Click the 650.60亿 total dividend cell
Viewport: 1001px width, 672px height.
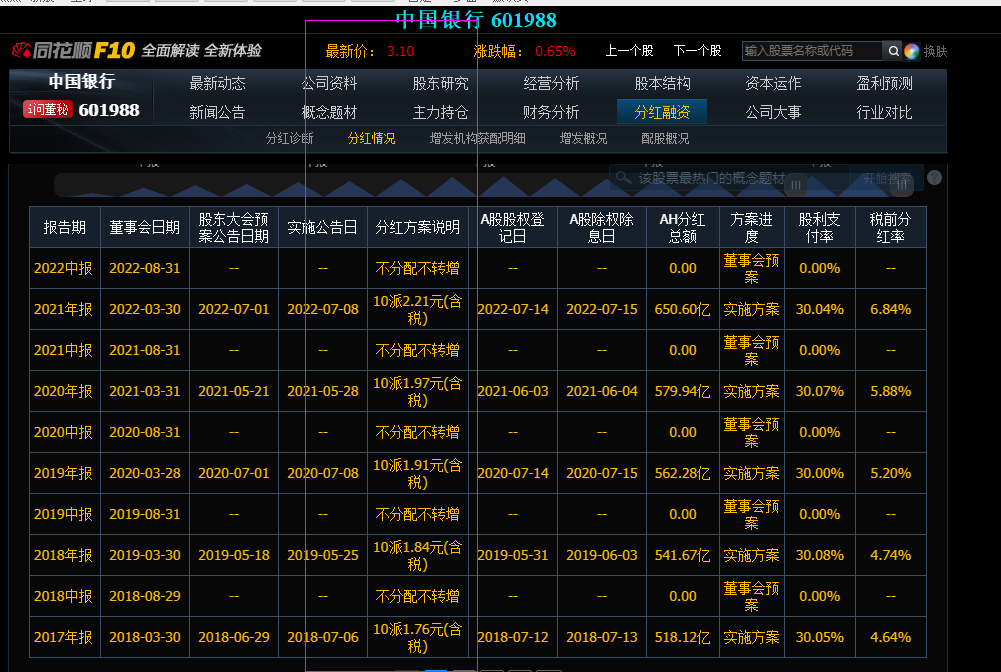[682, 309]
